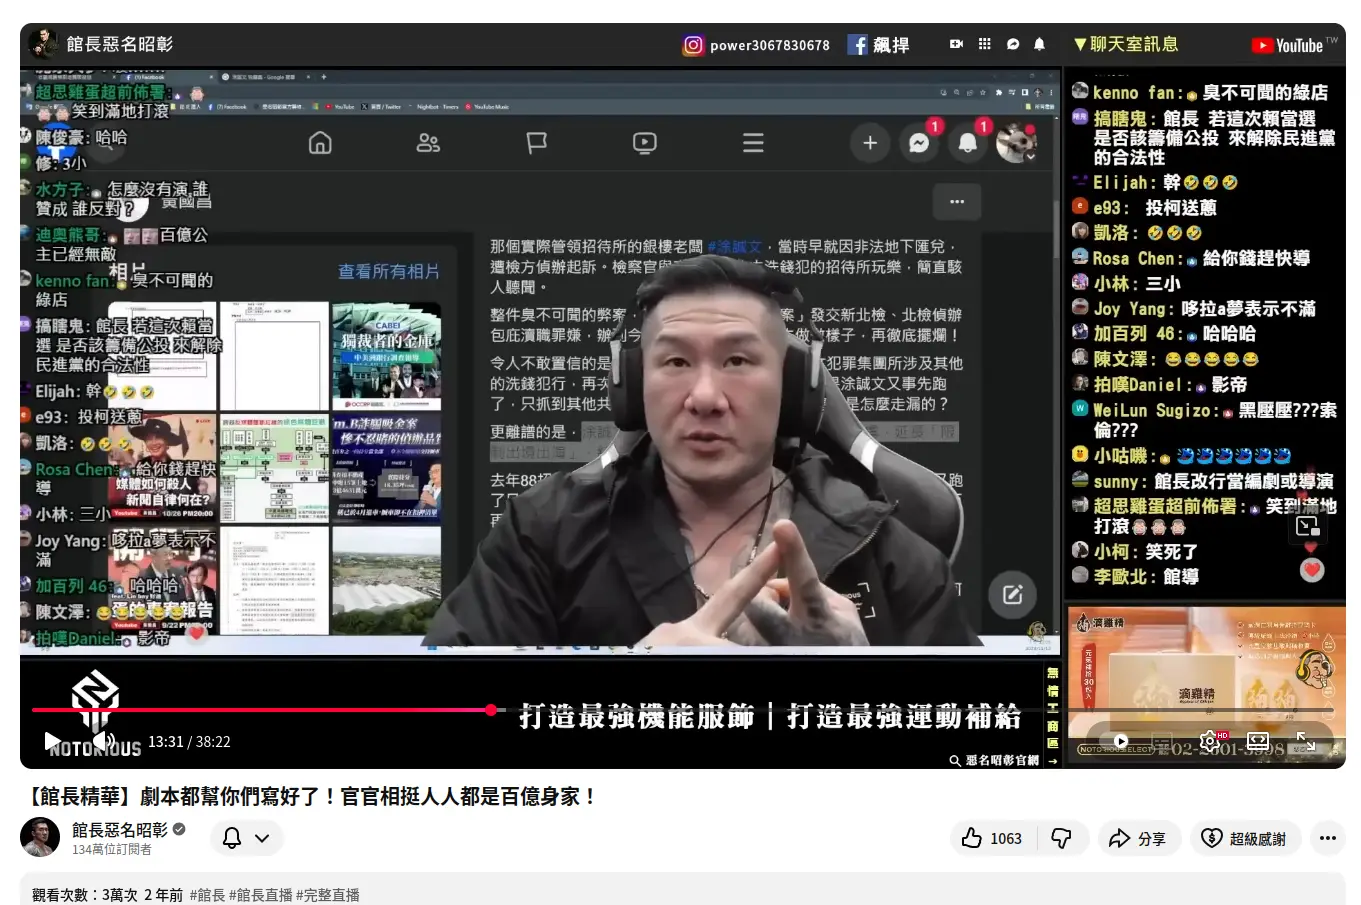This screenshot has height=905, width=1361.
Task: Click the channel avatar below video
Action: click(41, 838)
